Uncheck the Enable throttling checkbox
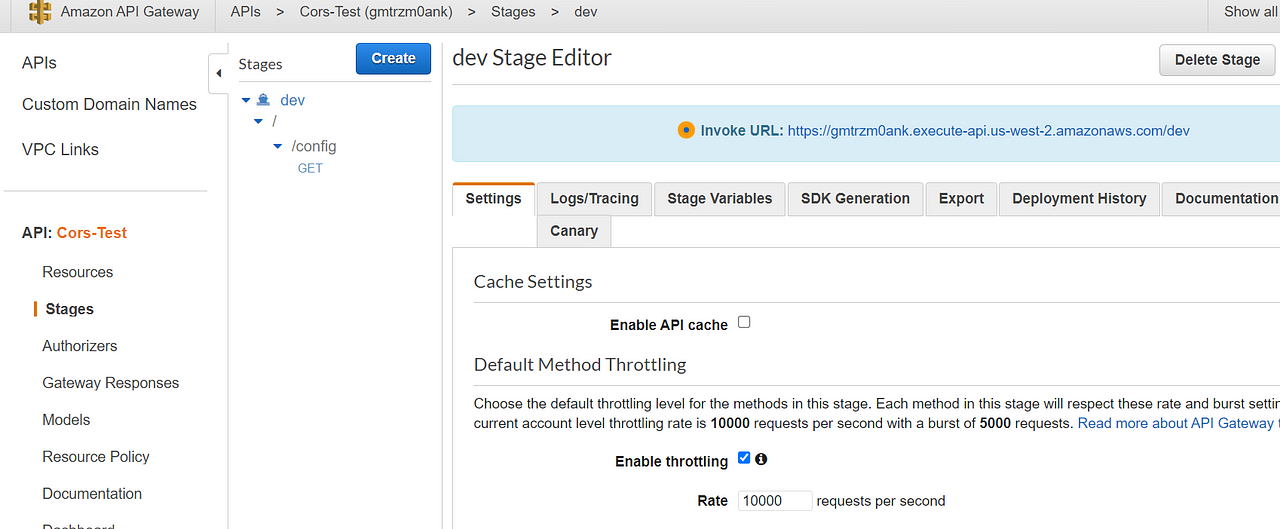Viewport: 1280px width, 529px height. tap(744, 458)
